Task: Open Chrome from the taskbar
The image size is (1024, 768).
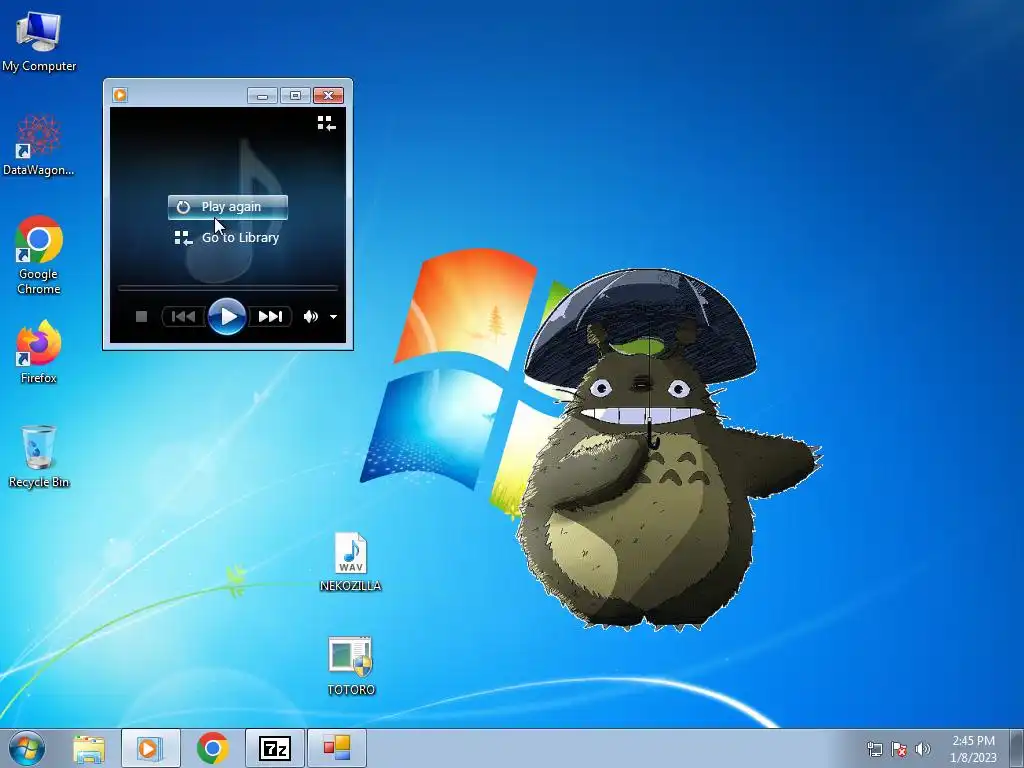Action: pyautogui.click(x=213, y=748)
